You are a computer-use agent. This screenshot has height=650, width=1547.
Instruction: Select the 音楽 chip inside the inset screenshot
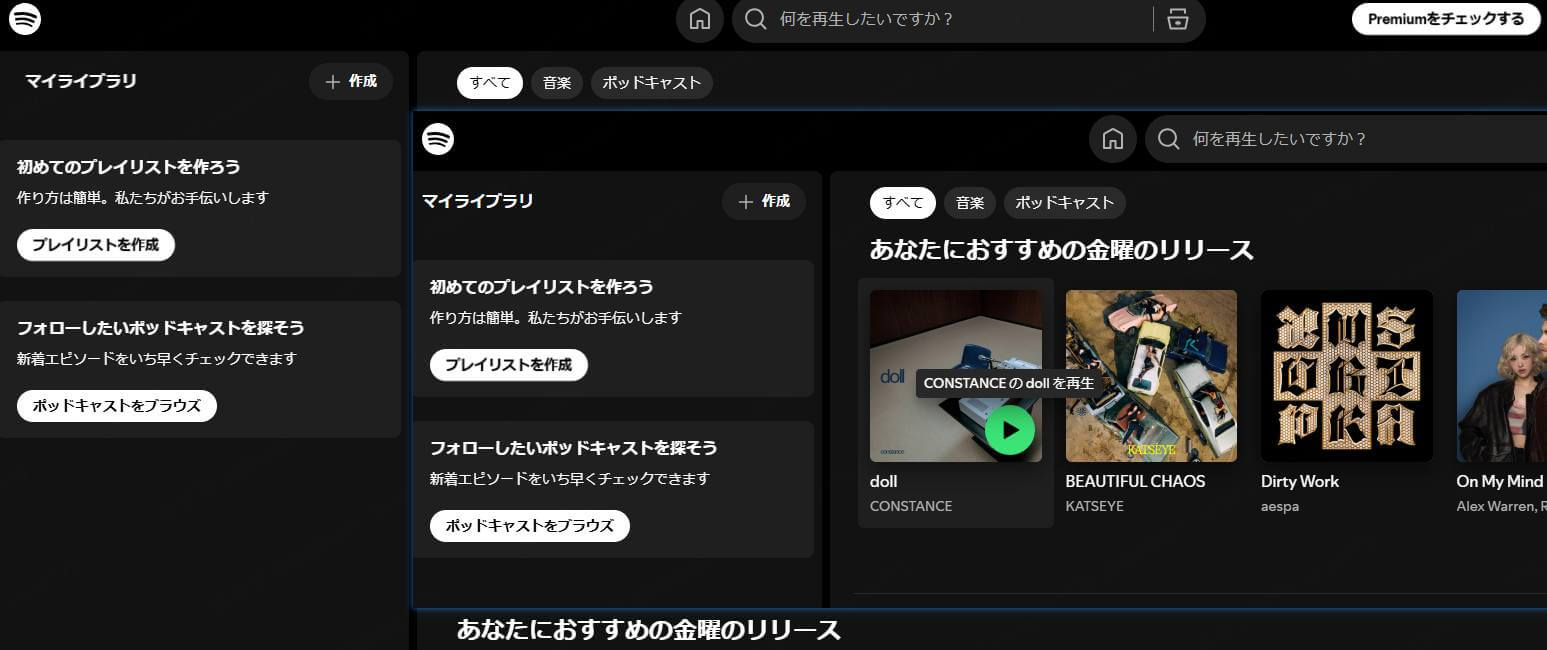970,203
